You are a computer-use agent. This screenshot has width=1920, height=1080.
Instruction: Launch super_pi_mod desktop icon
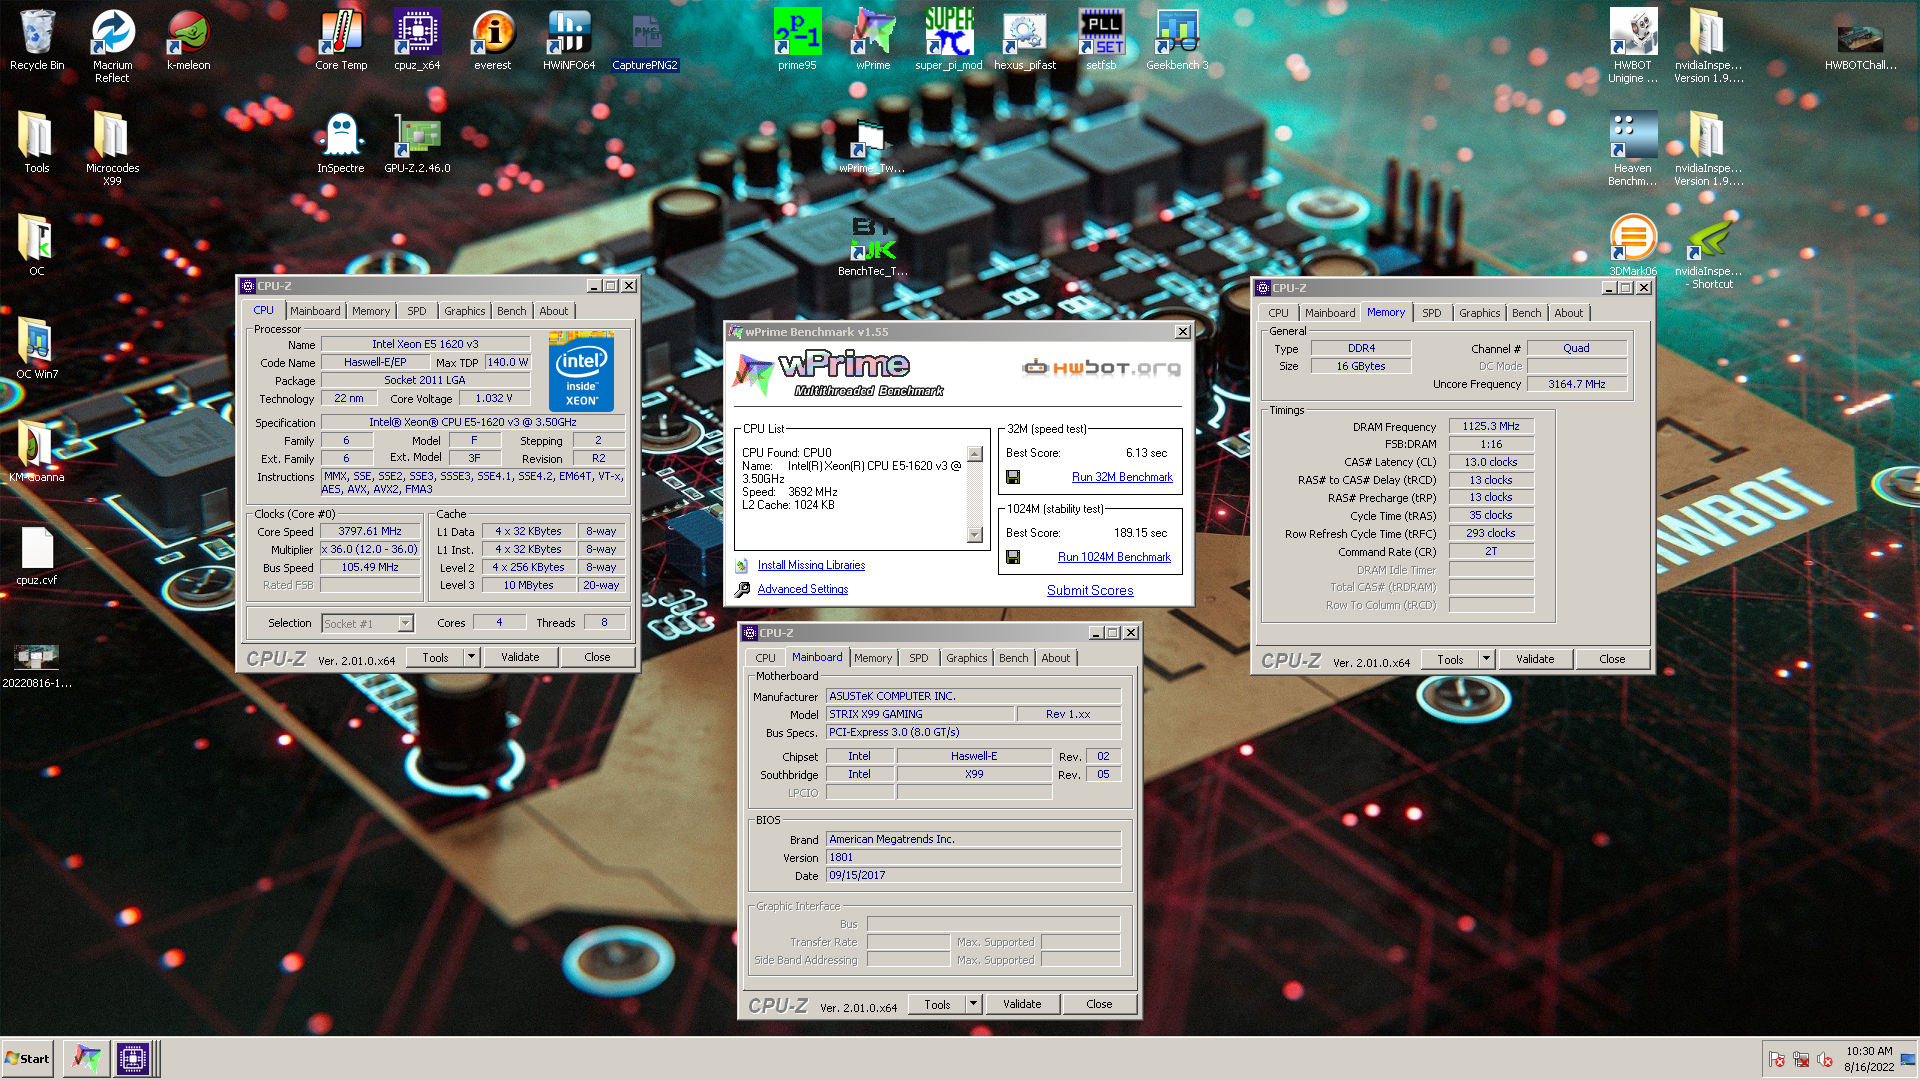pyautogui.click(x=949, y=40)
